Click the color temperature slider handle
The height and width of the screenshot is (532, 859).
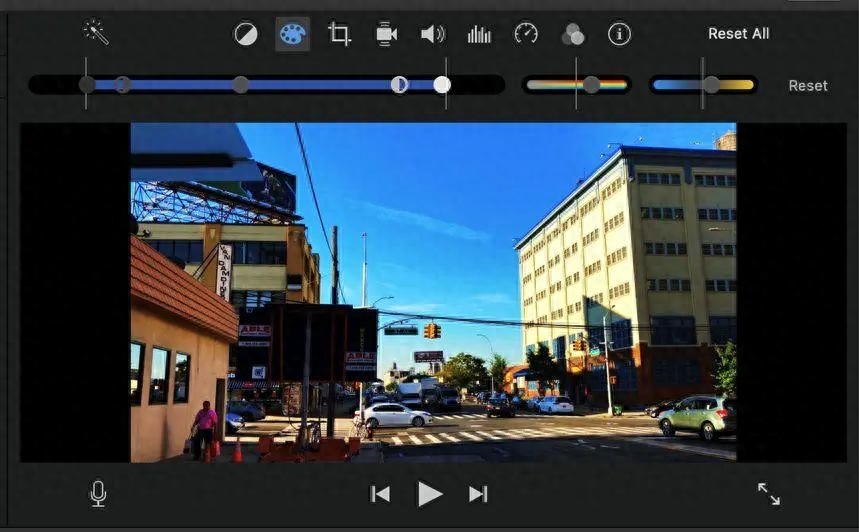(711, 84)
